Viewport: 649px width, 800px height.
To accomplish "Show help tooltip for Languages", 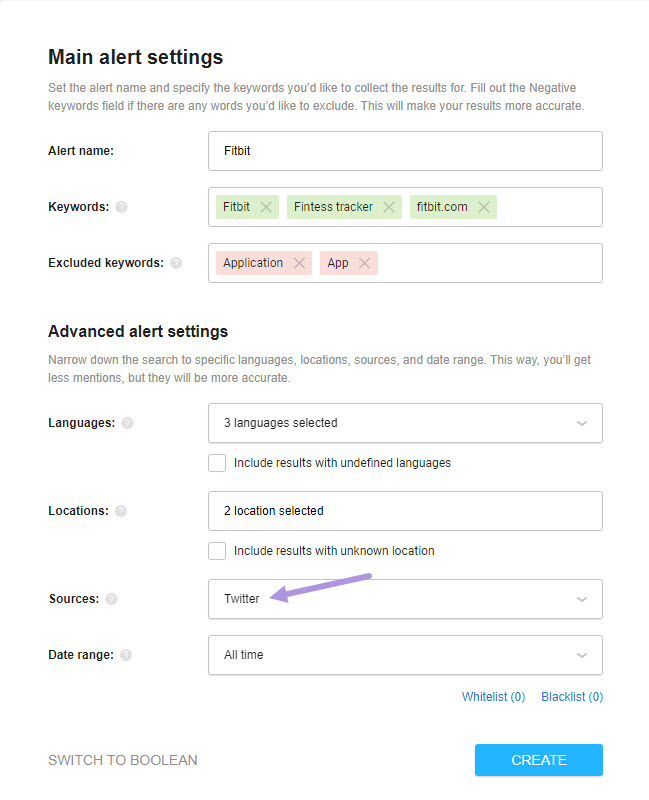I will (128, 423).
